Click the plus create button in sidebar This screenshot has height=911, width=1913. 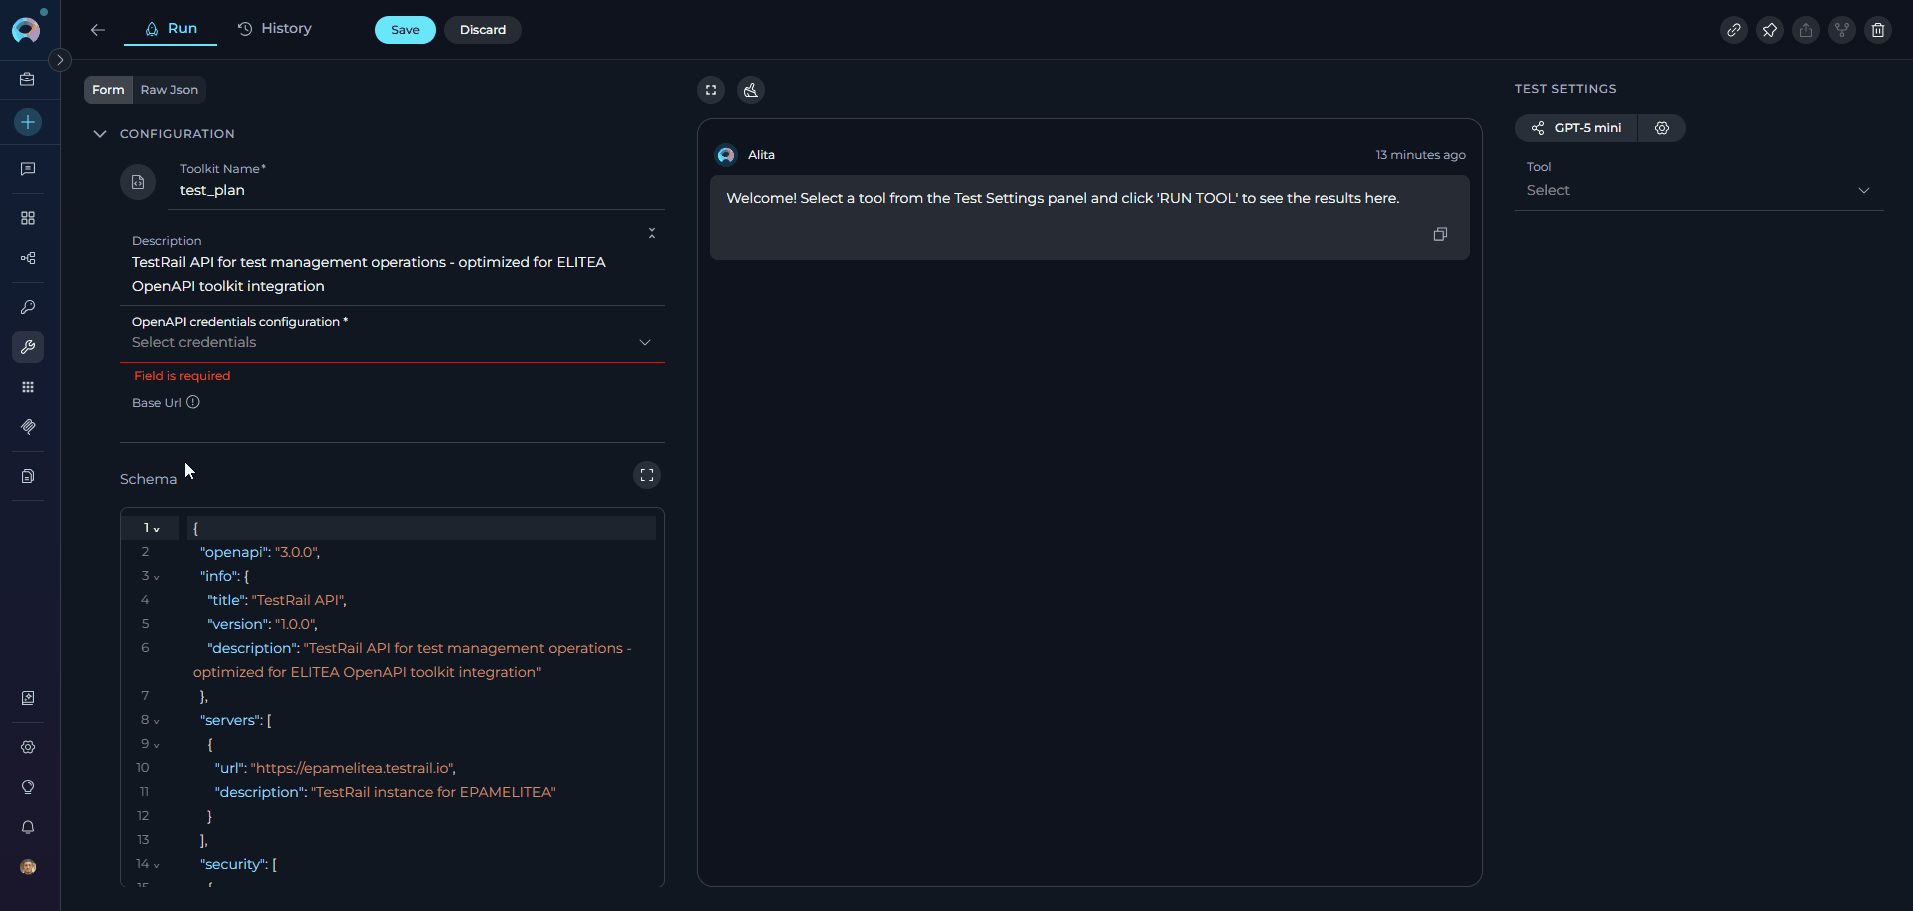28,122
